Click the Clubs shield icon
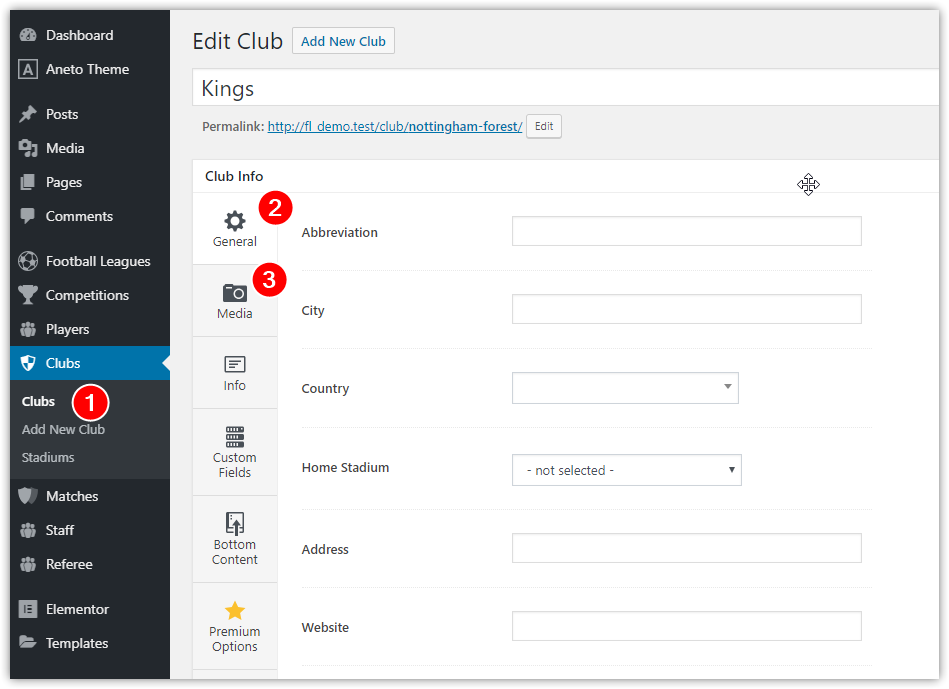949x689 pixels. click(28, 363)
